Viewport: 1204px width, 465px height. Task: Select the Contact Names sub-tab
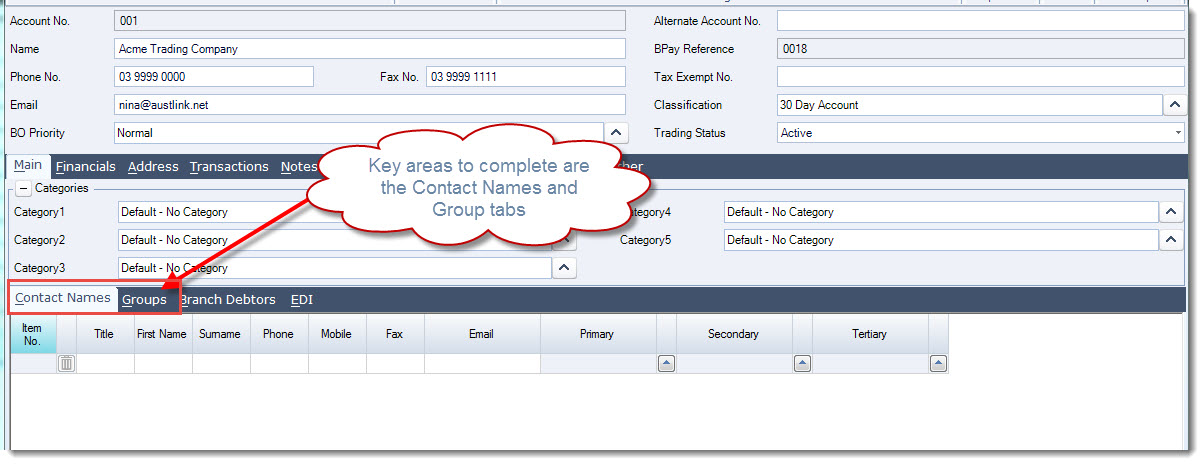[x=63, y=298]
